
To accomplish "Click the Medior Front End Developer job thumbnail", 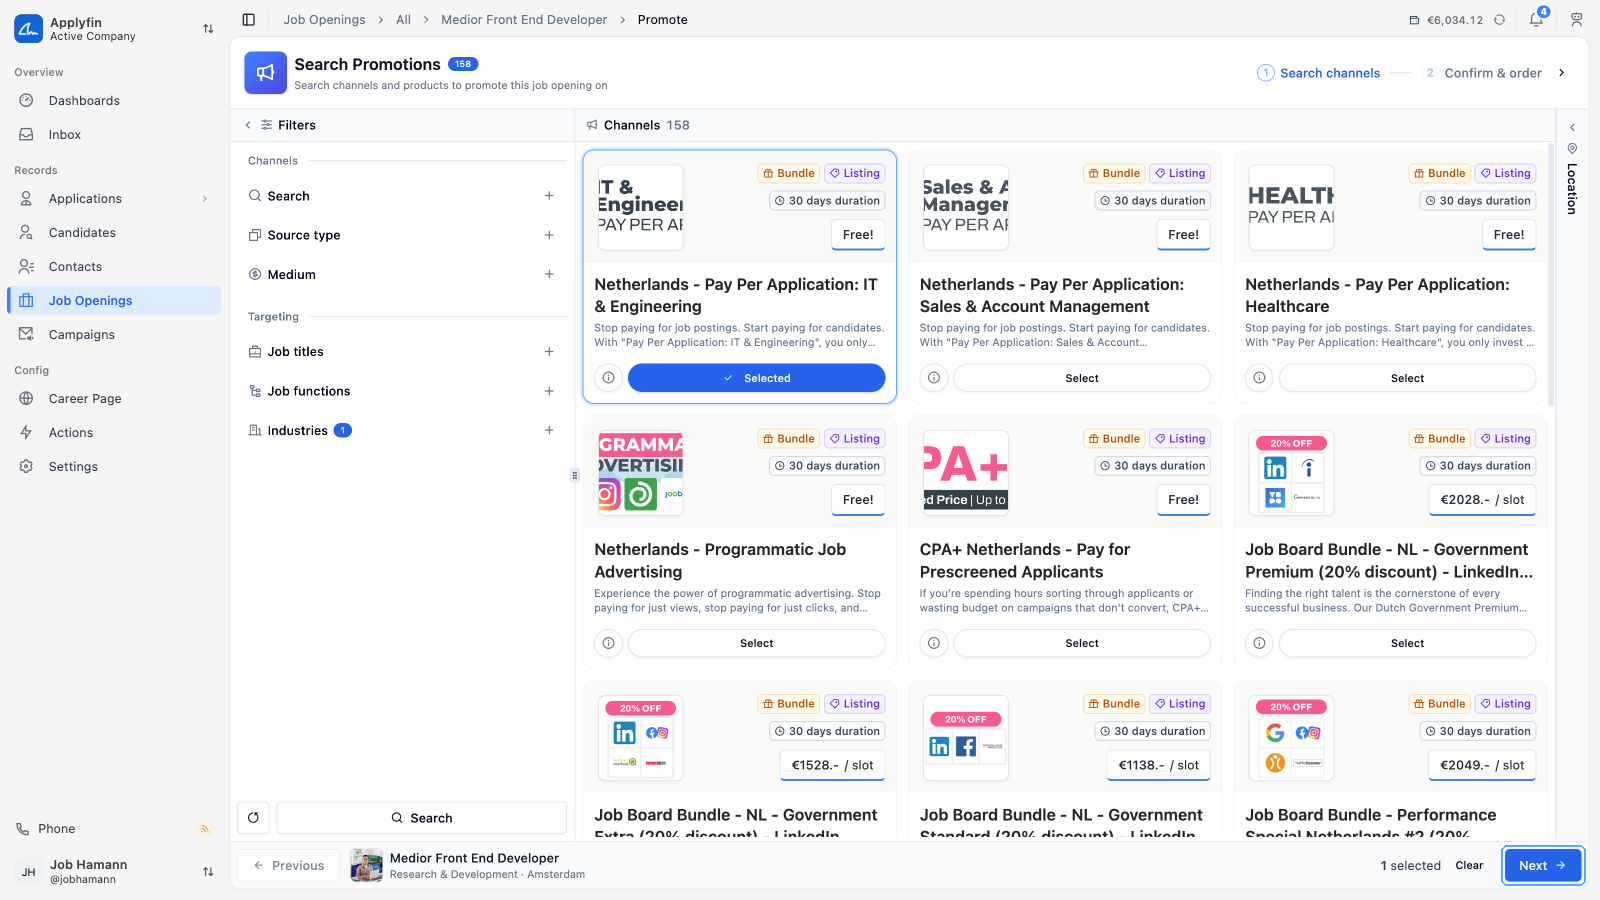I will coord(367,866).
